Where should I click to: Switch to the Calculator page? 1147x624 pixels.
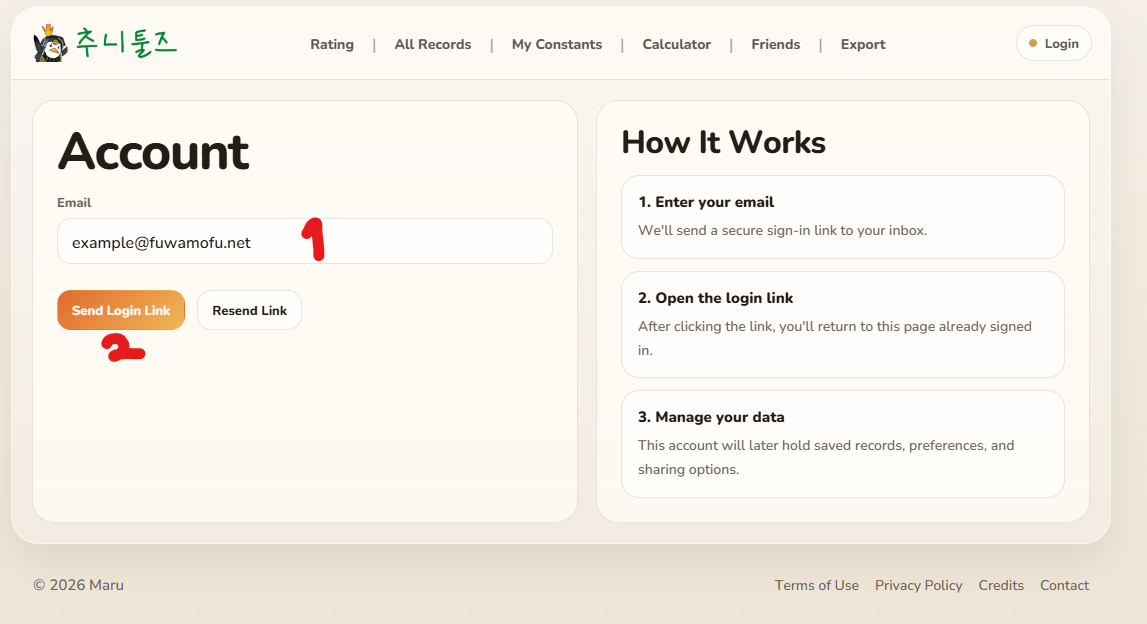coord(677,44)
